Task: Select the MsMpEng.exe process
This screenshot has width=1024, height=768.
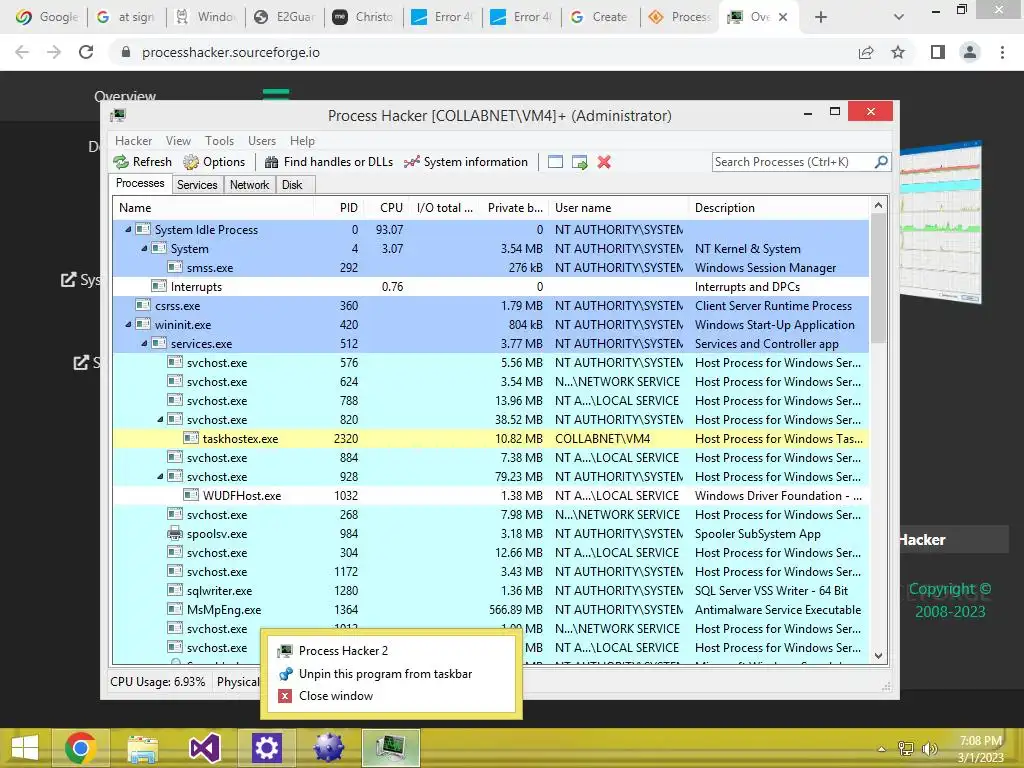Action: (x=490, y=610)
